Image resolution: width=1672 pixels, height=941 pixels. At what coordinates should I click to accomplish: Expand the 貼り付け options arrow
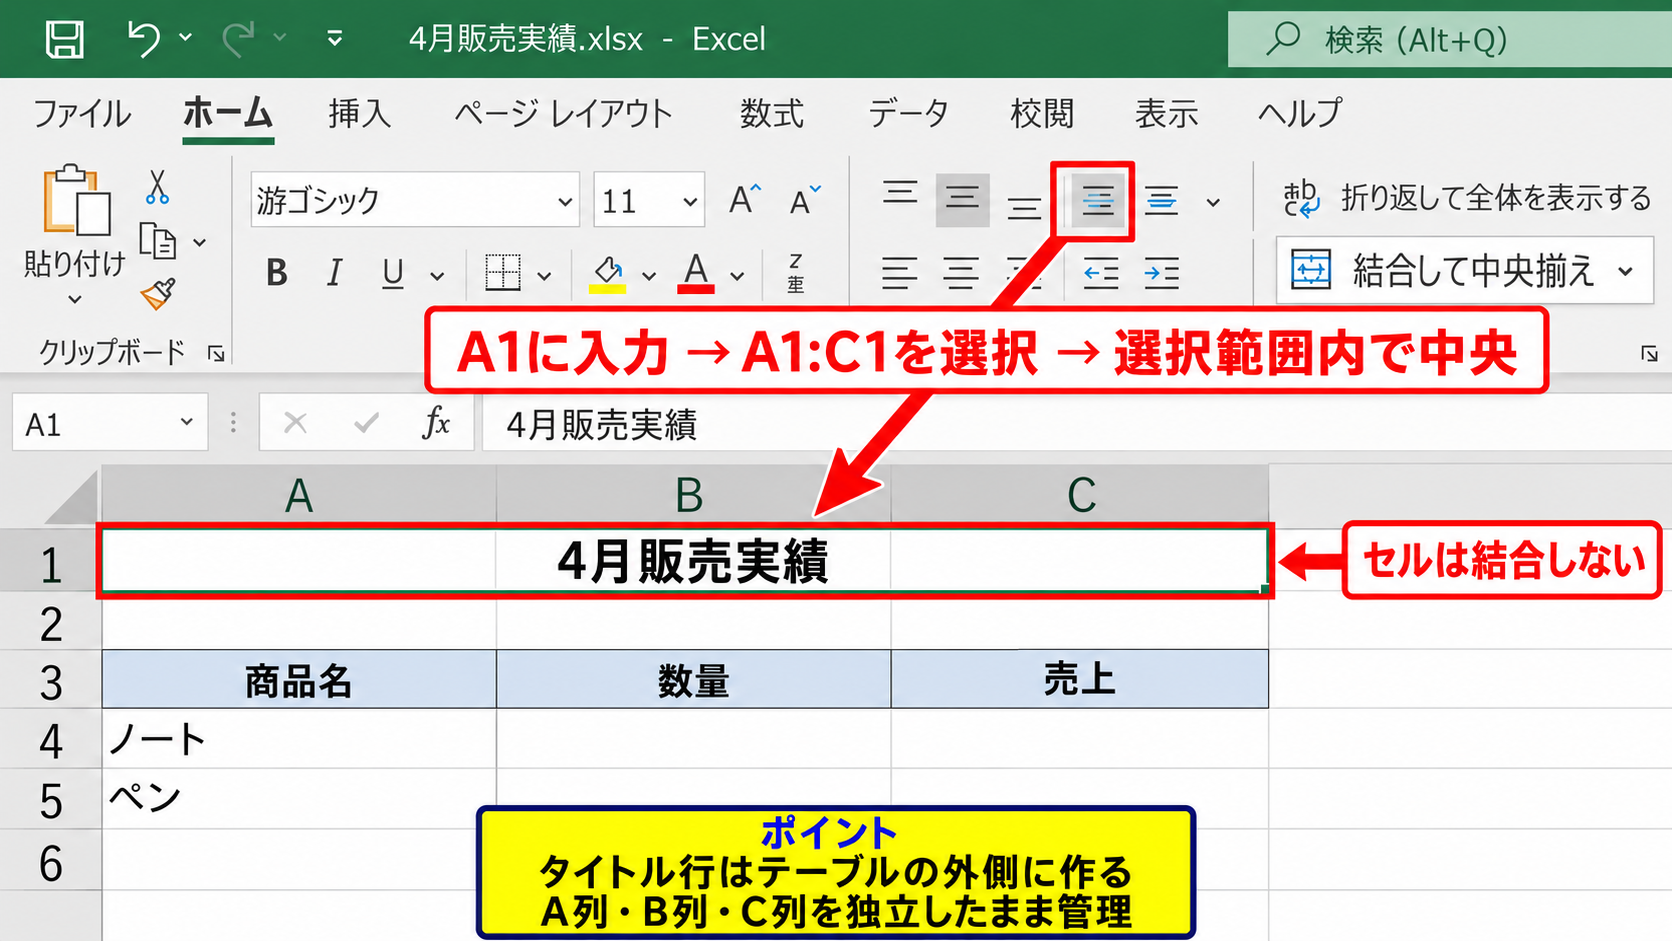[75, 299]
